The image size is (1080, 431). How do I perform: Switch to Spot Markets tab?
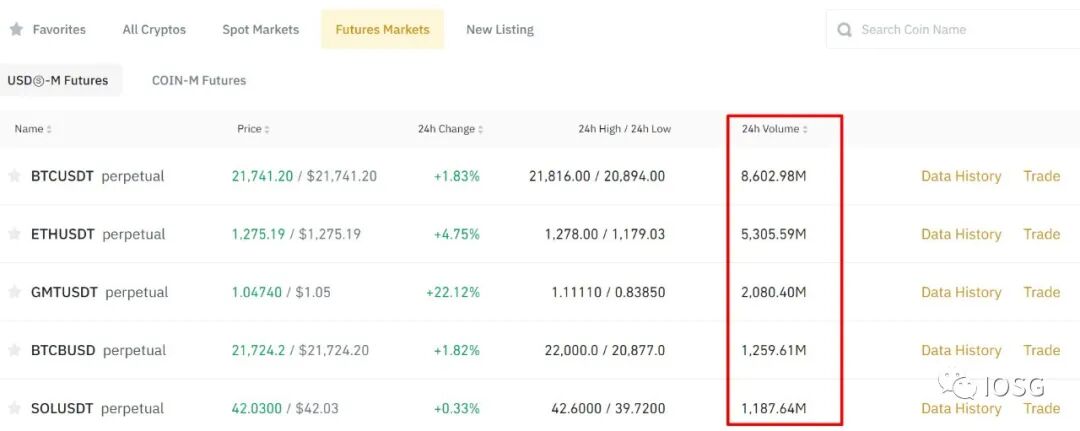pos(260,30)
